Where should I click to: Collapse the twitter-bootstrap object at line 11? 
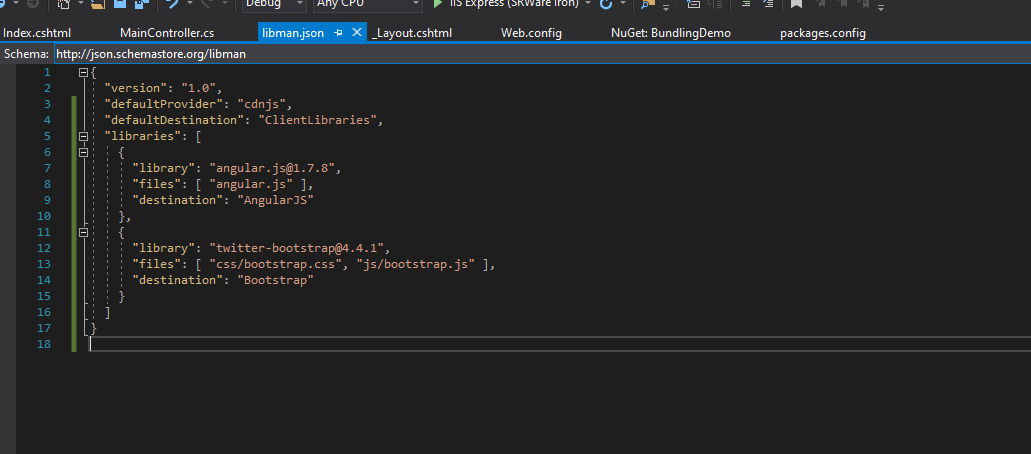(x=84, y=232)
